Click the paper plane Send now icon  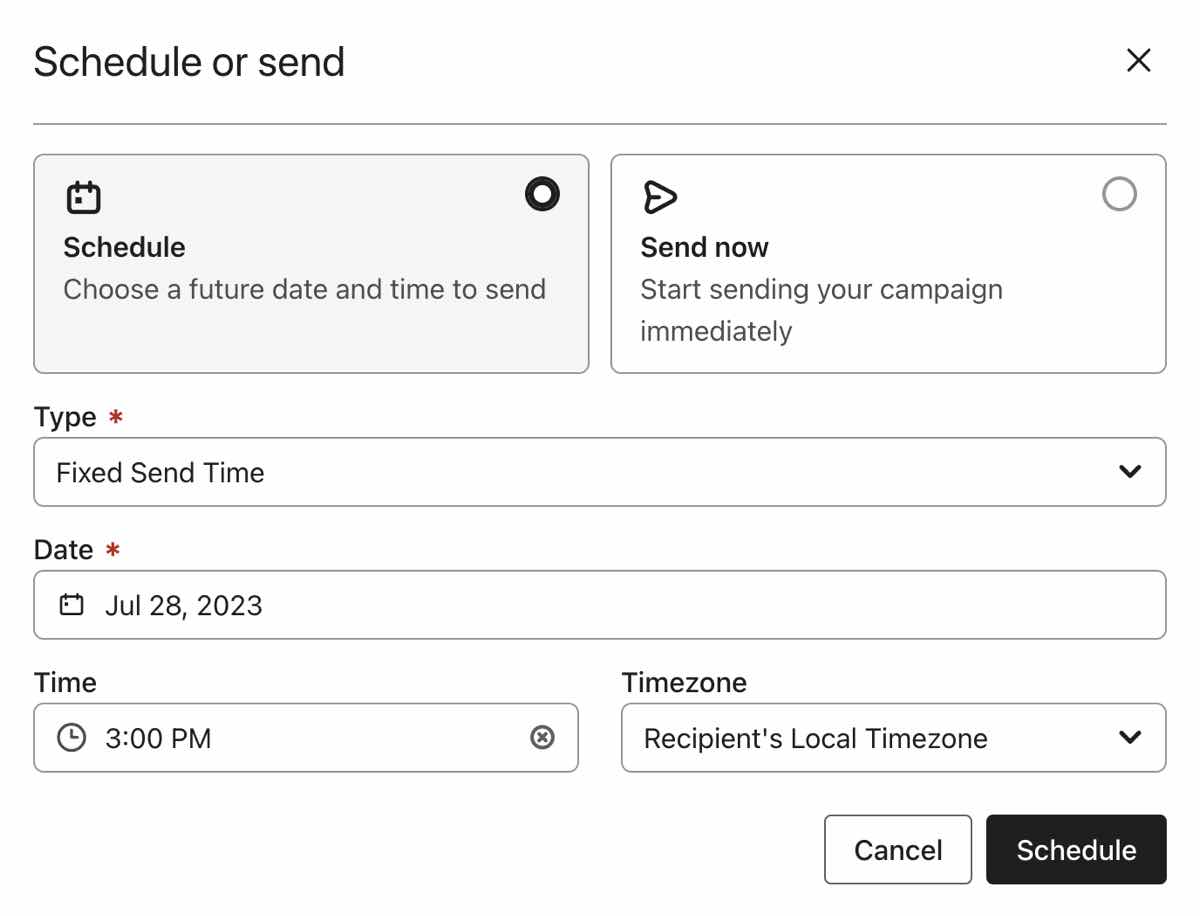[x=660, y=197]
